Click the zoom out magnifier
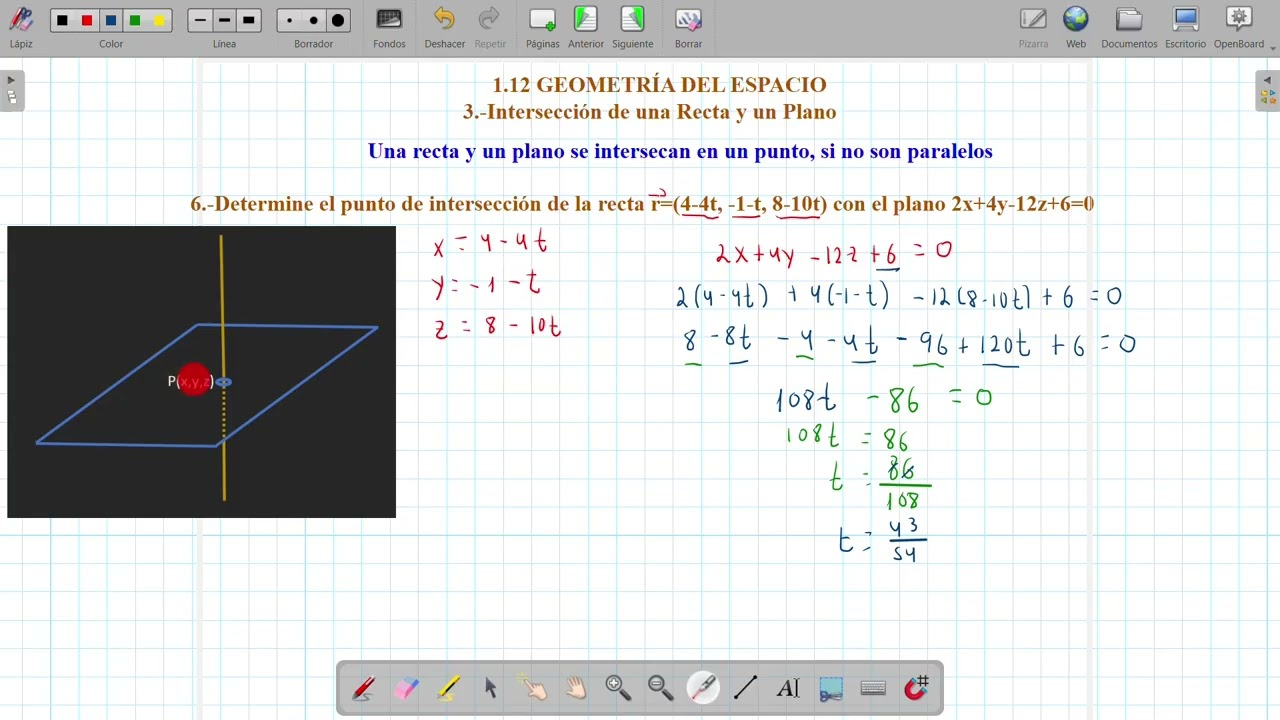The height and width of the screenshot is (720, 1280). 660,688
